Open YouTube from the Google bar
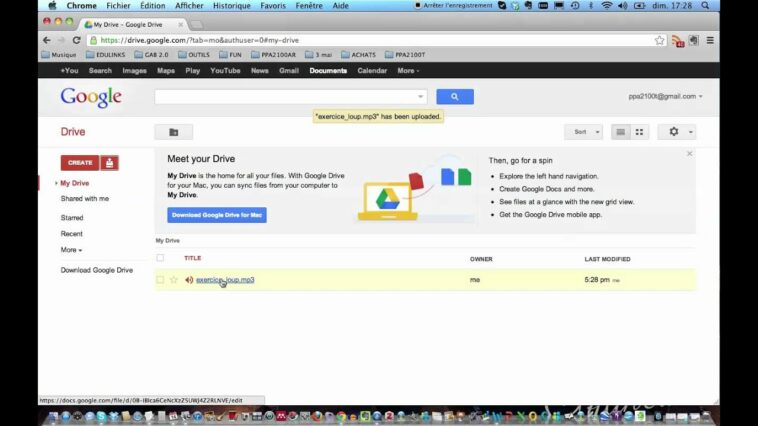 coord(225,71)
